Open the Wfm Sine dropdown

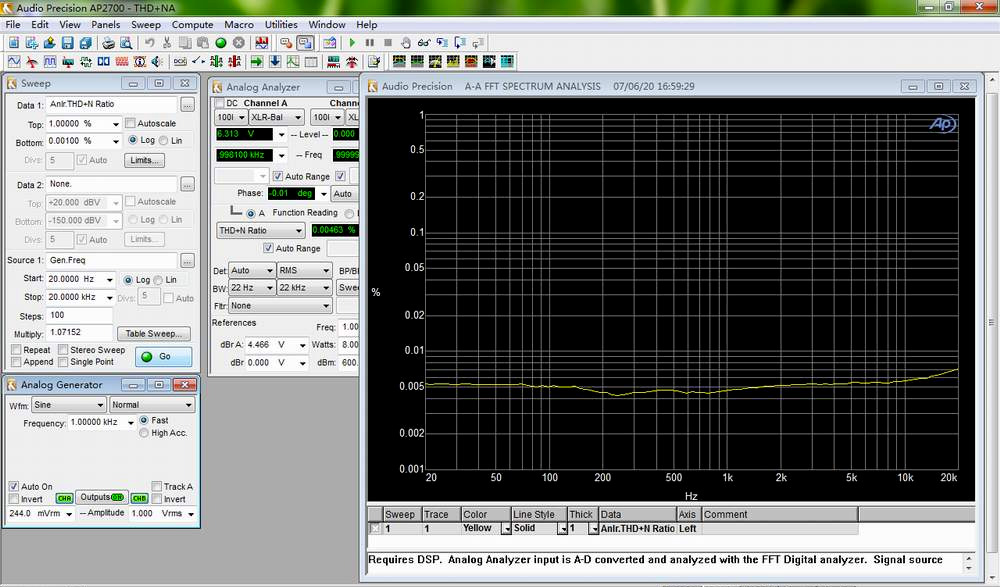pos(100,405)
